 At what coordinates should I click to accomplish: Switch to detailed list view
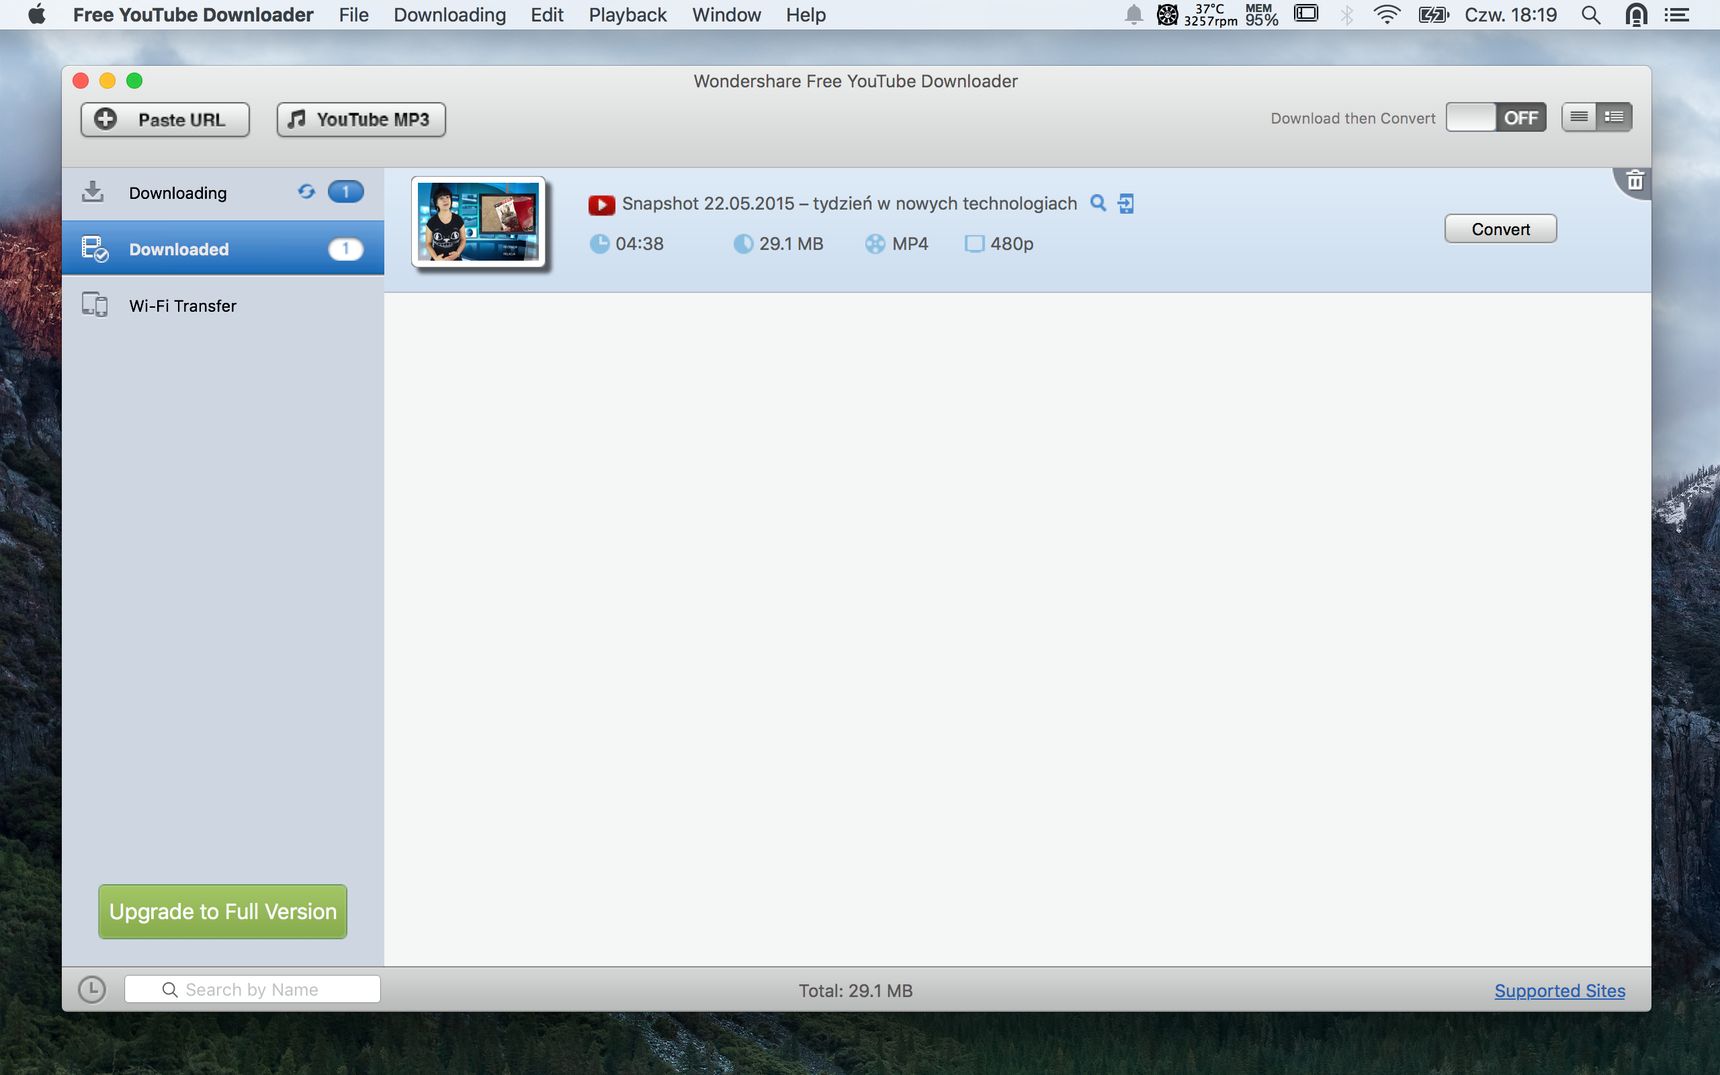click(1614, 117)
